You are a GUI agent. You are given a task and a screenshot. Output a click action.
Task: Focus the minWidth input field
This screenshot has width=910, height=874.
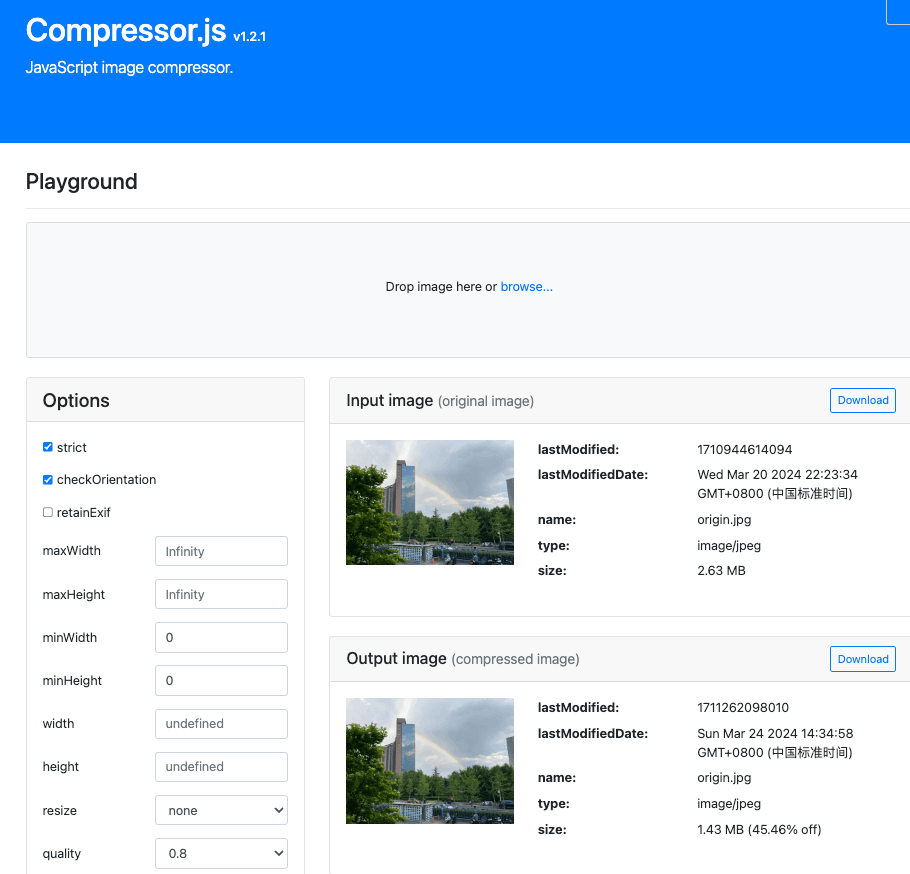tap(221, 637)
